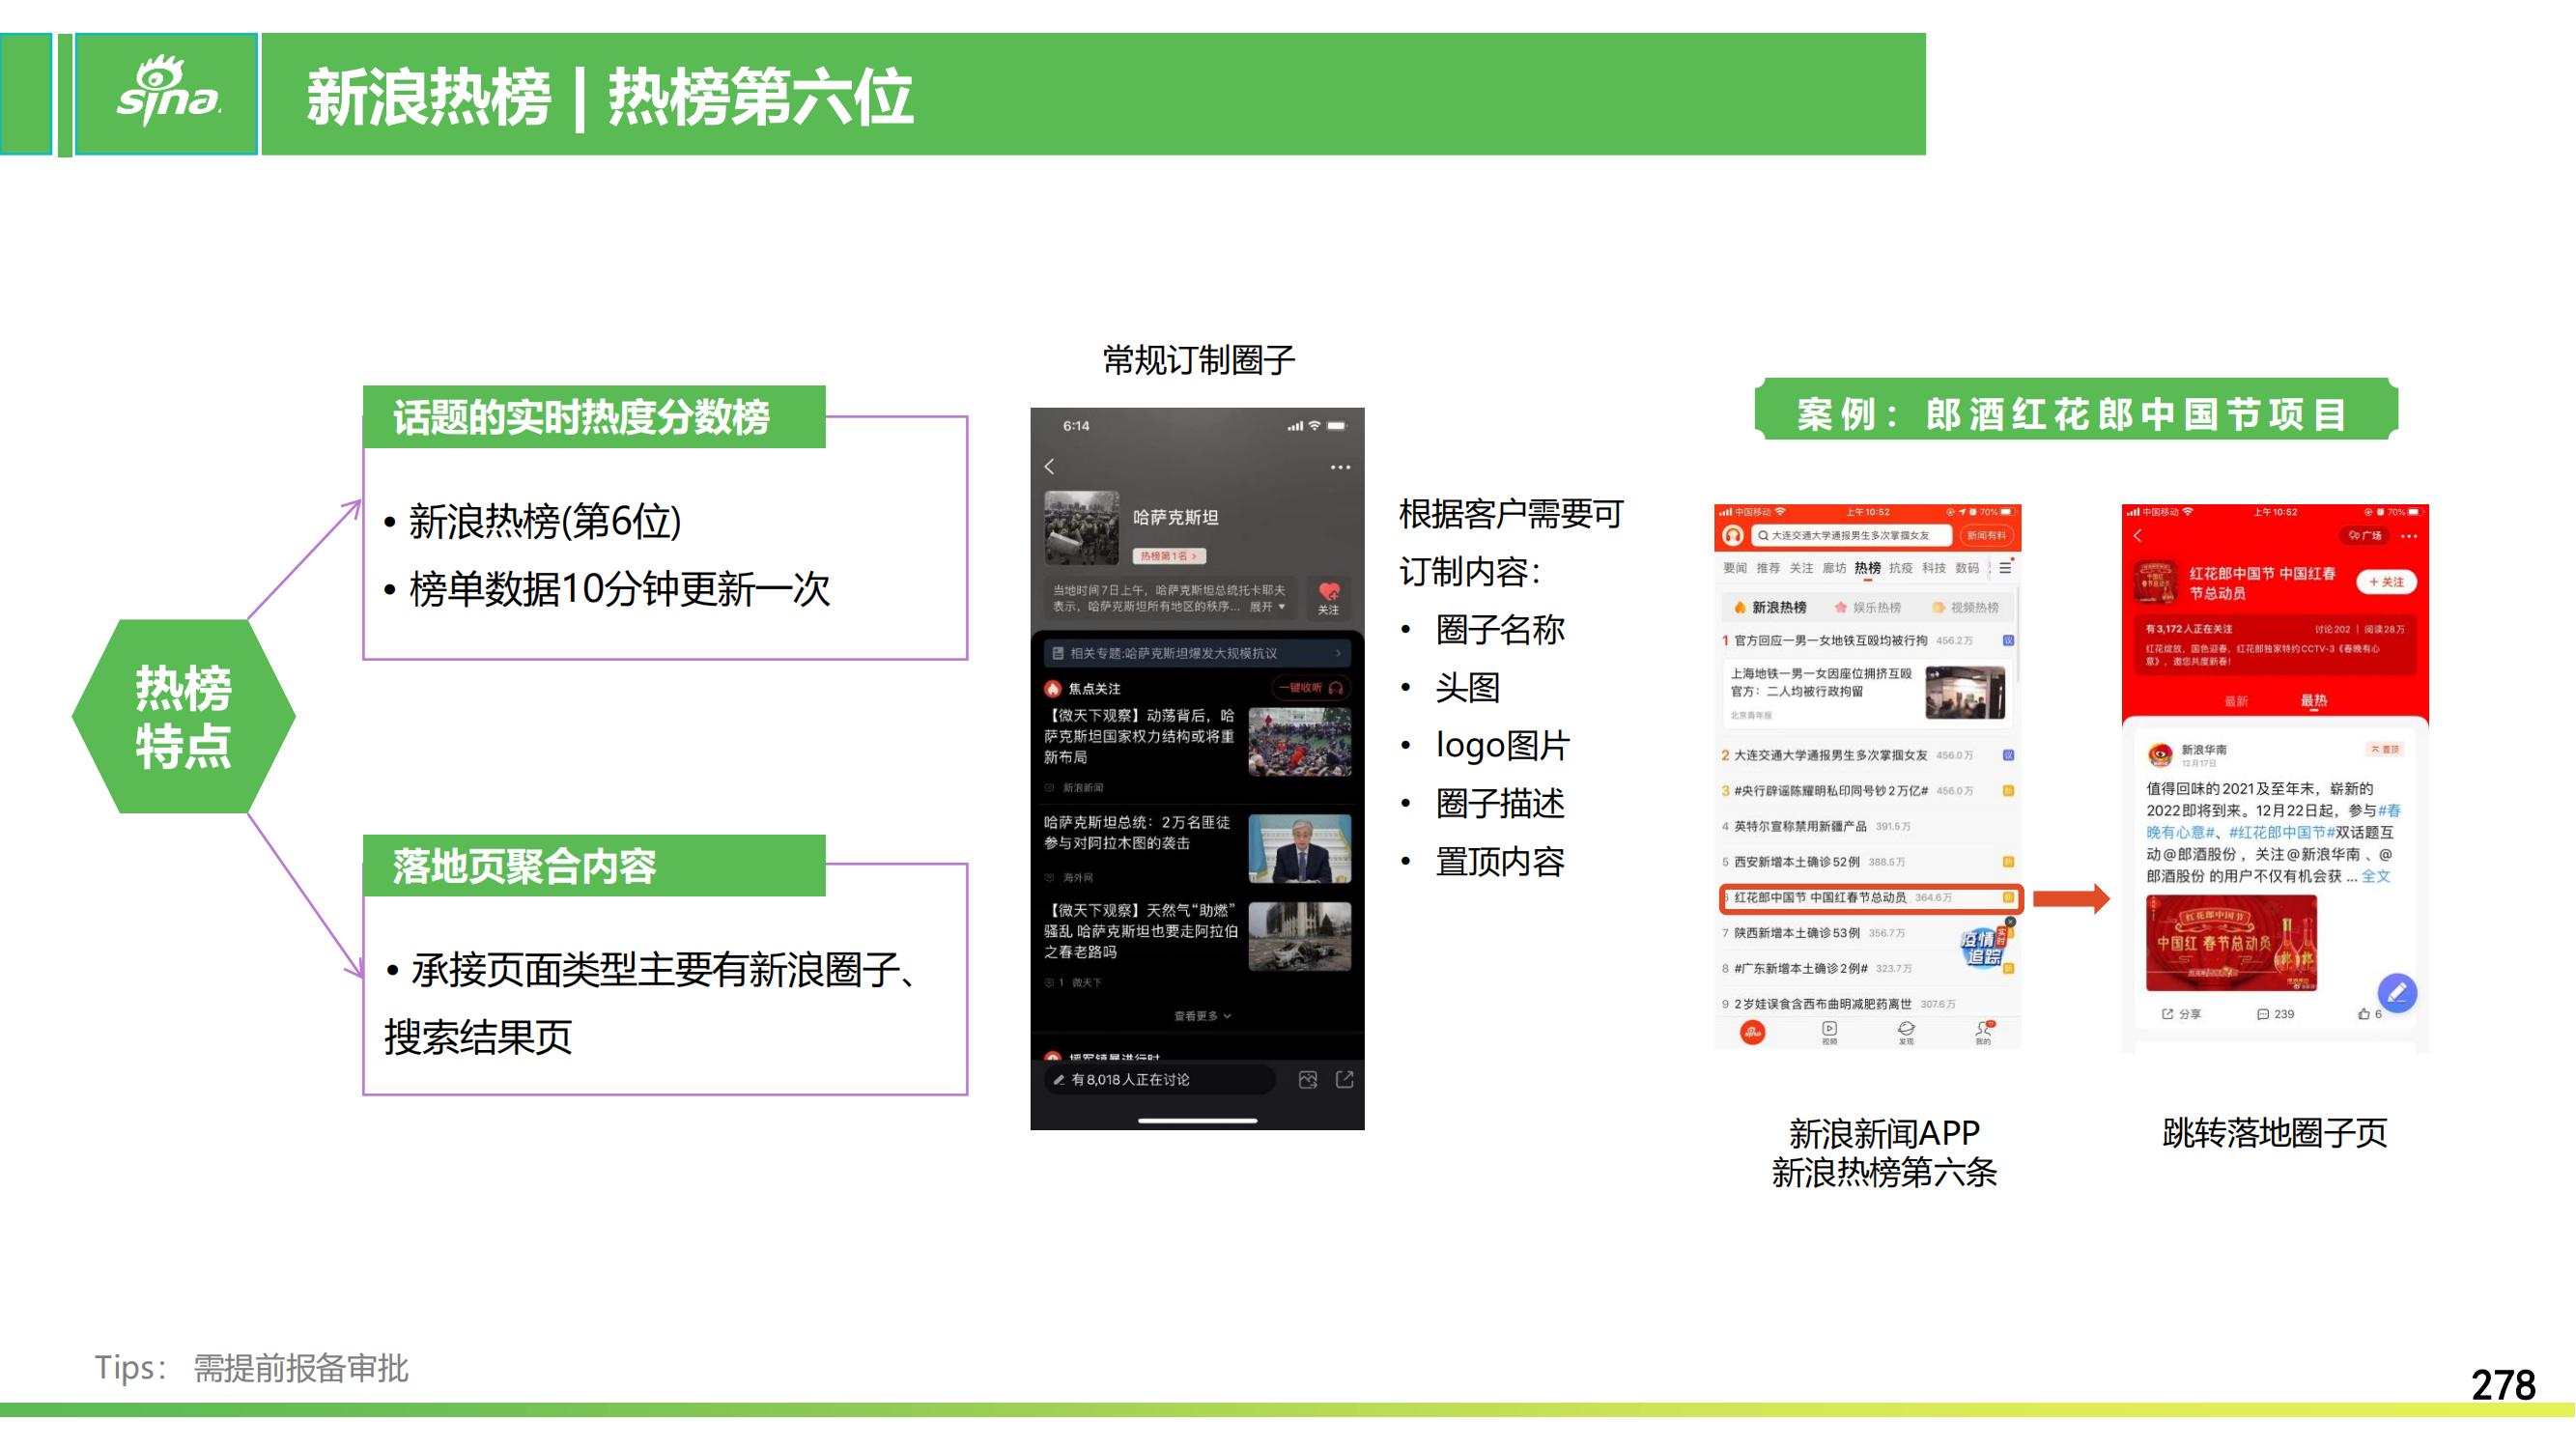Select the 视频热榜 sub-tab
This screenshot has width=2576, height=1449.
pos(1965,607)
